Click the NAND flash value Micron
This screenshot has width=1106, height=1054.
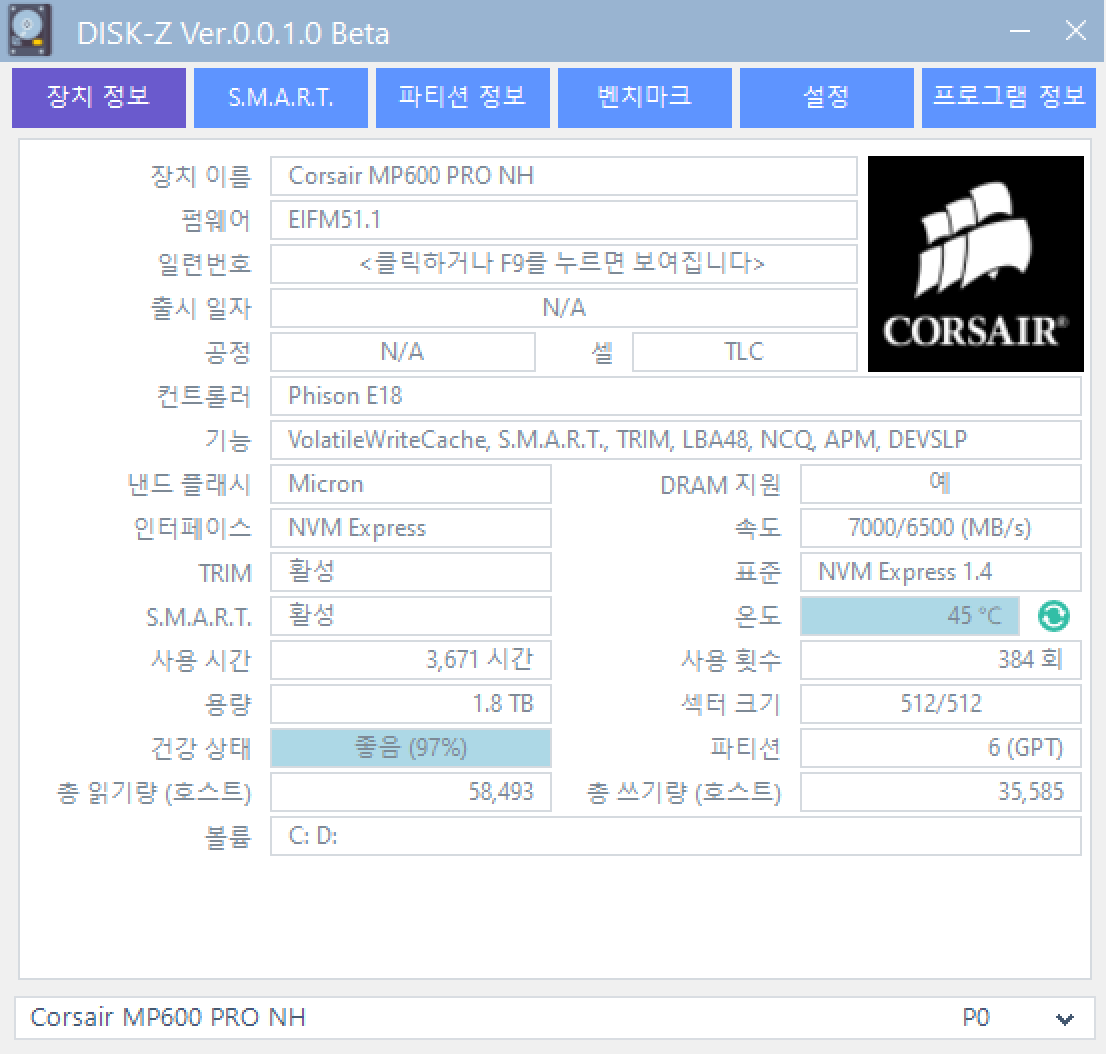point(411,484)
